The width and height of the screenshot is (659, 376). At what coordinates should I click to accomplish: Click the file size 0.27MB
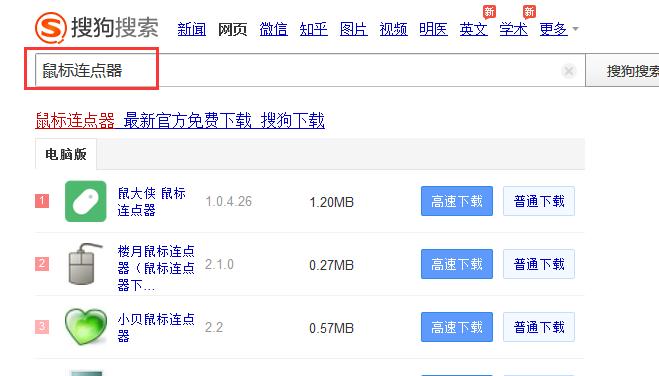(x=332, y=265)
